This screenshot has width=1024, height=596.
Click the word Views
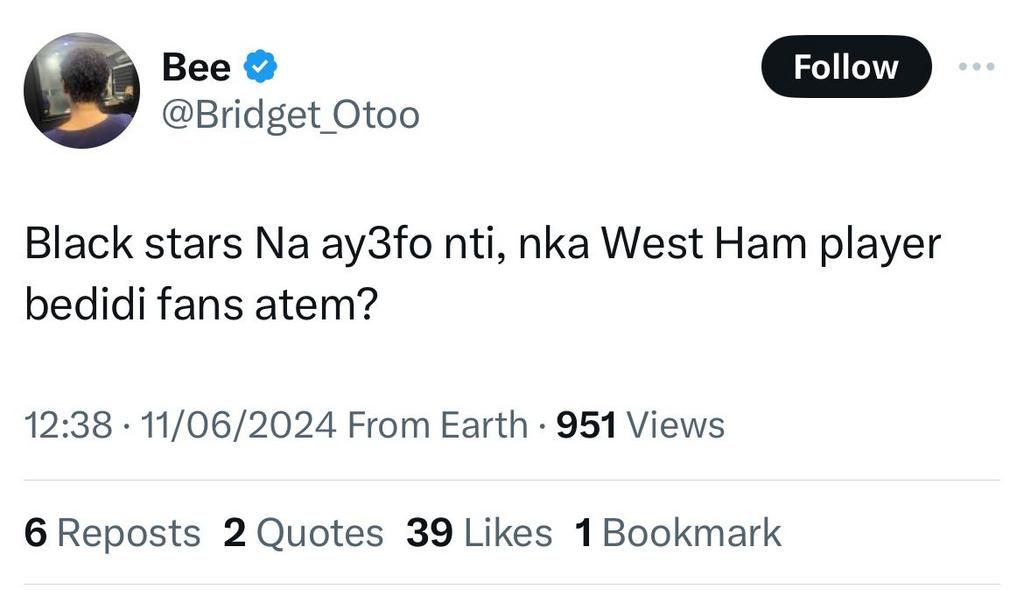click(675, 425)
